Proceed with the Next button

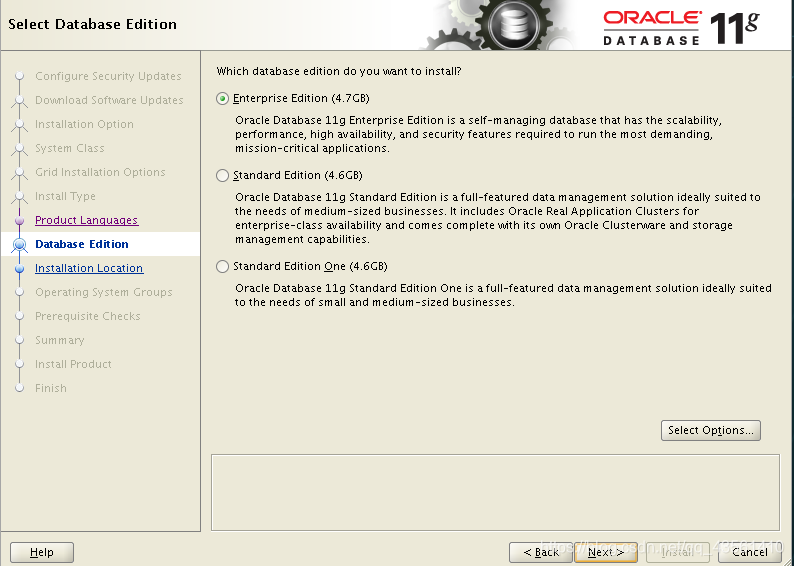click(606, 552)
